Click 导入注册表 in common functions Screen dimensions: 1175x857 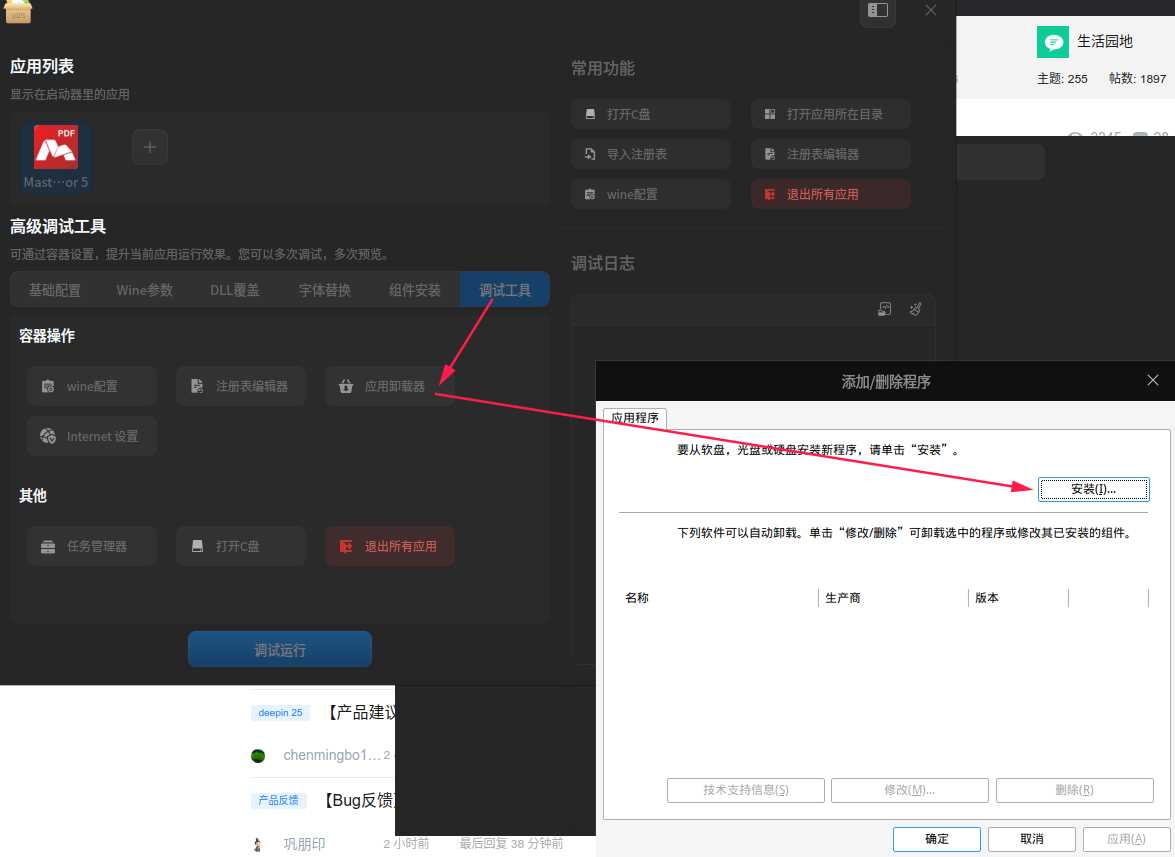(x=650, y=154)
